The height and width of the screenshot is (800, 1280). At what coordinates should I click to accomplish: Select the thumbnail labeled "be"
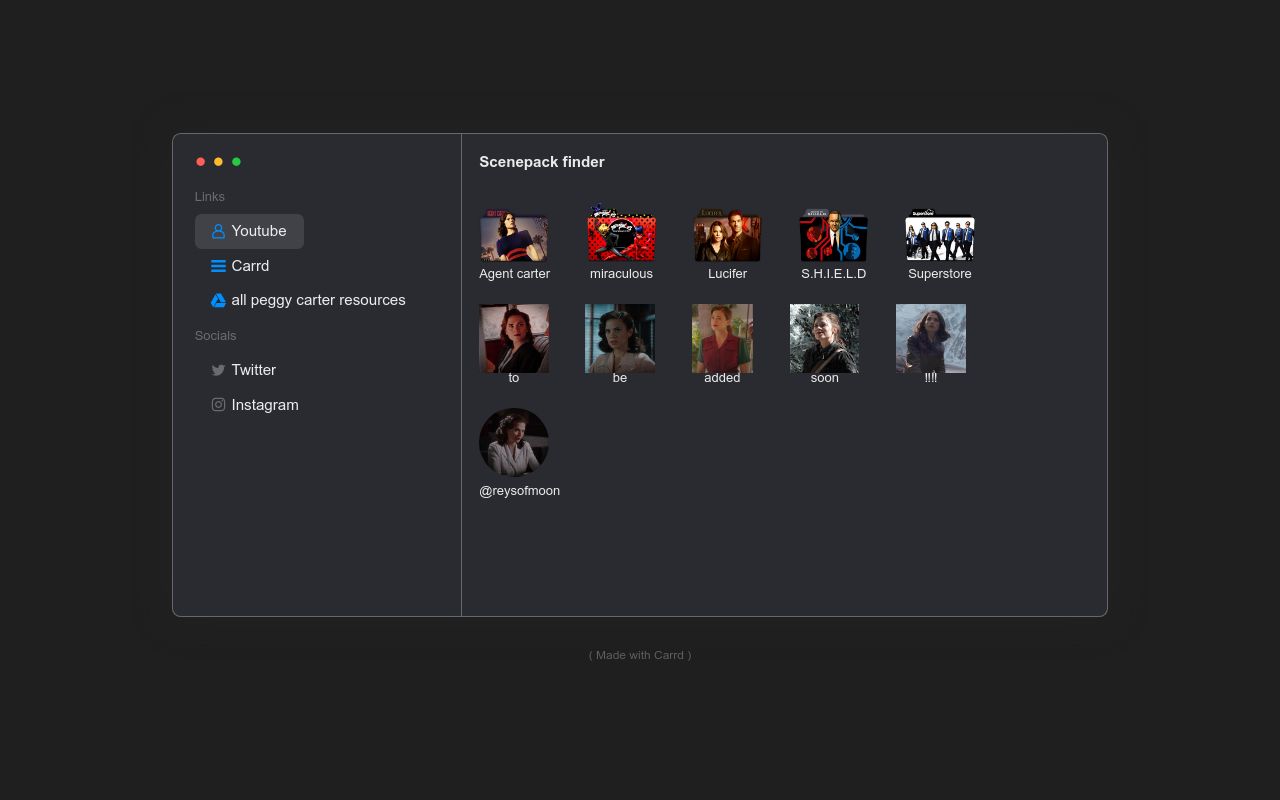(x=620, y=338)
